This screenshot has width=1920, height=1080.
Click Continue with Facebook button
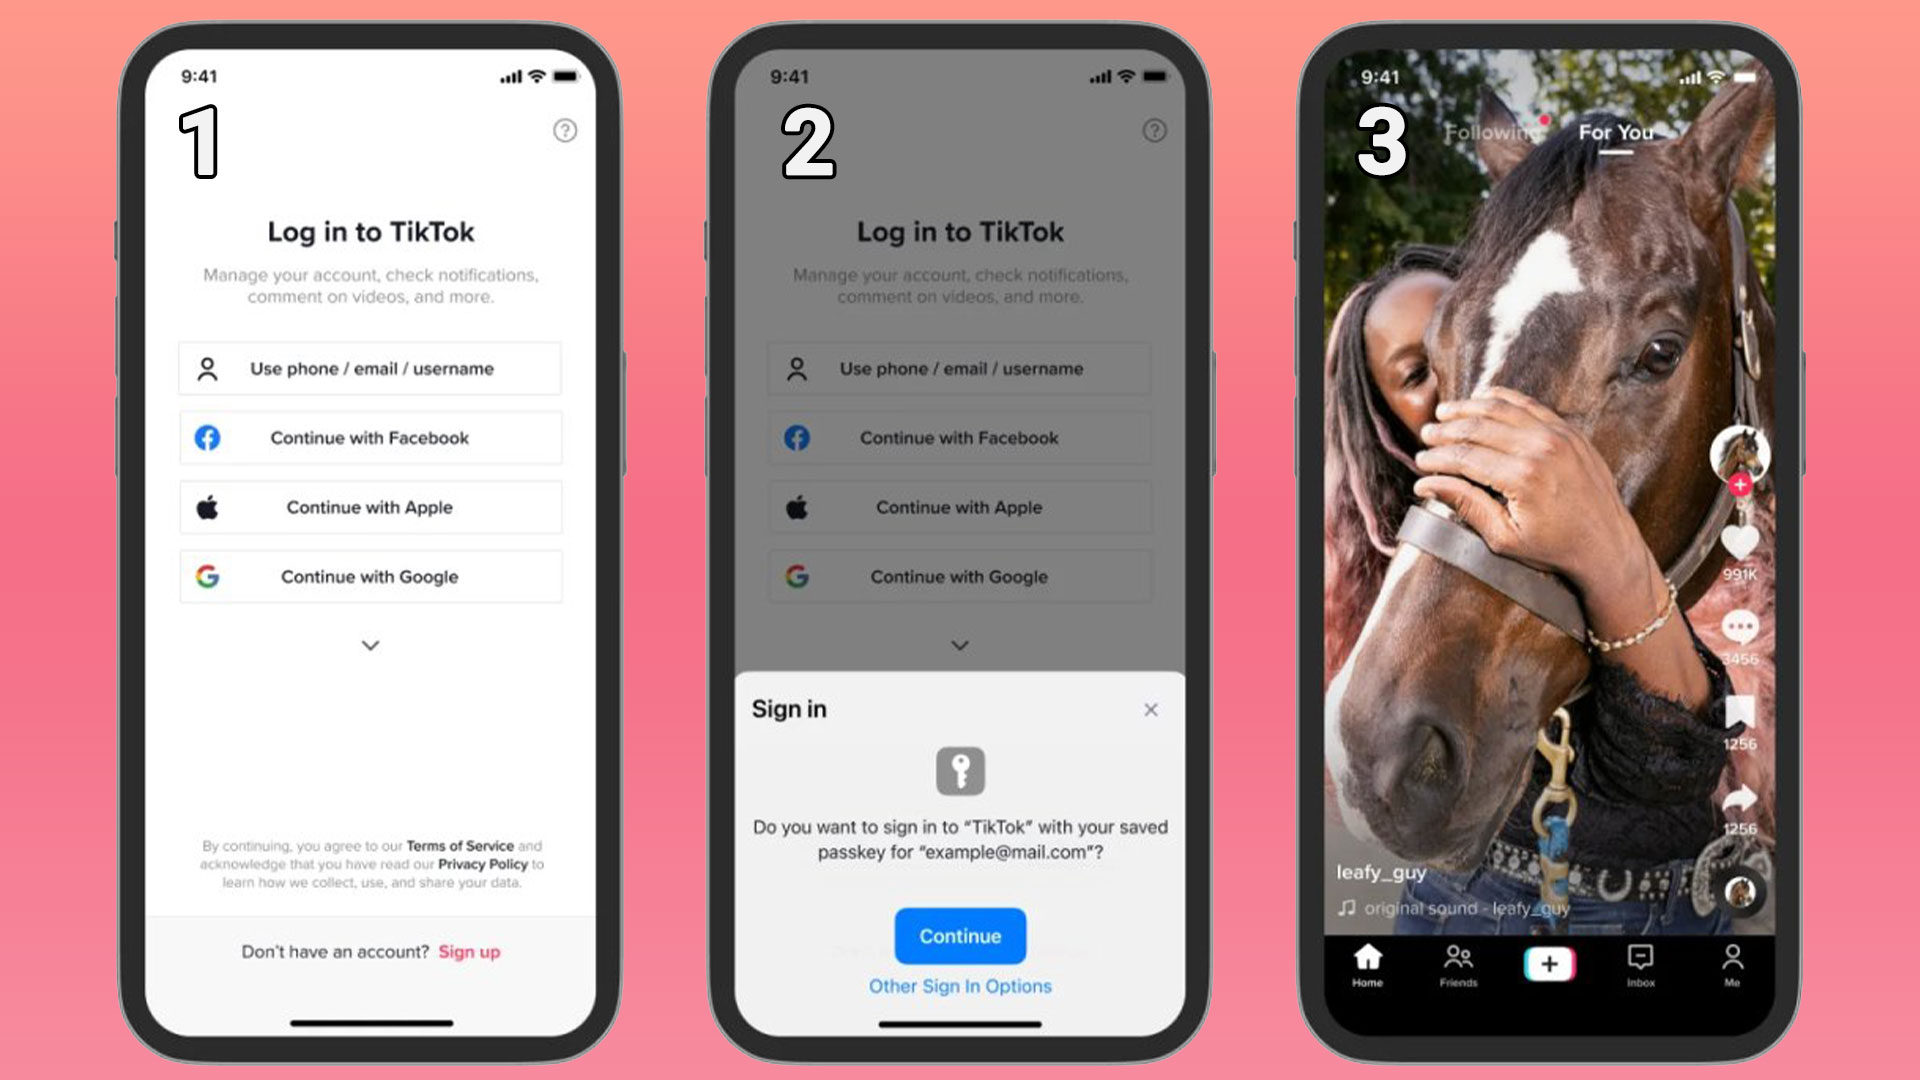pyautogui.click(x=371, y=438)
